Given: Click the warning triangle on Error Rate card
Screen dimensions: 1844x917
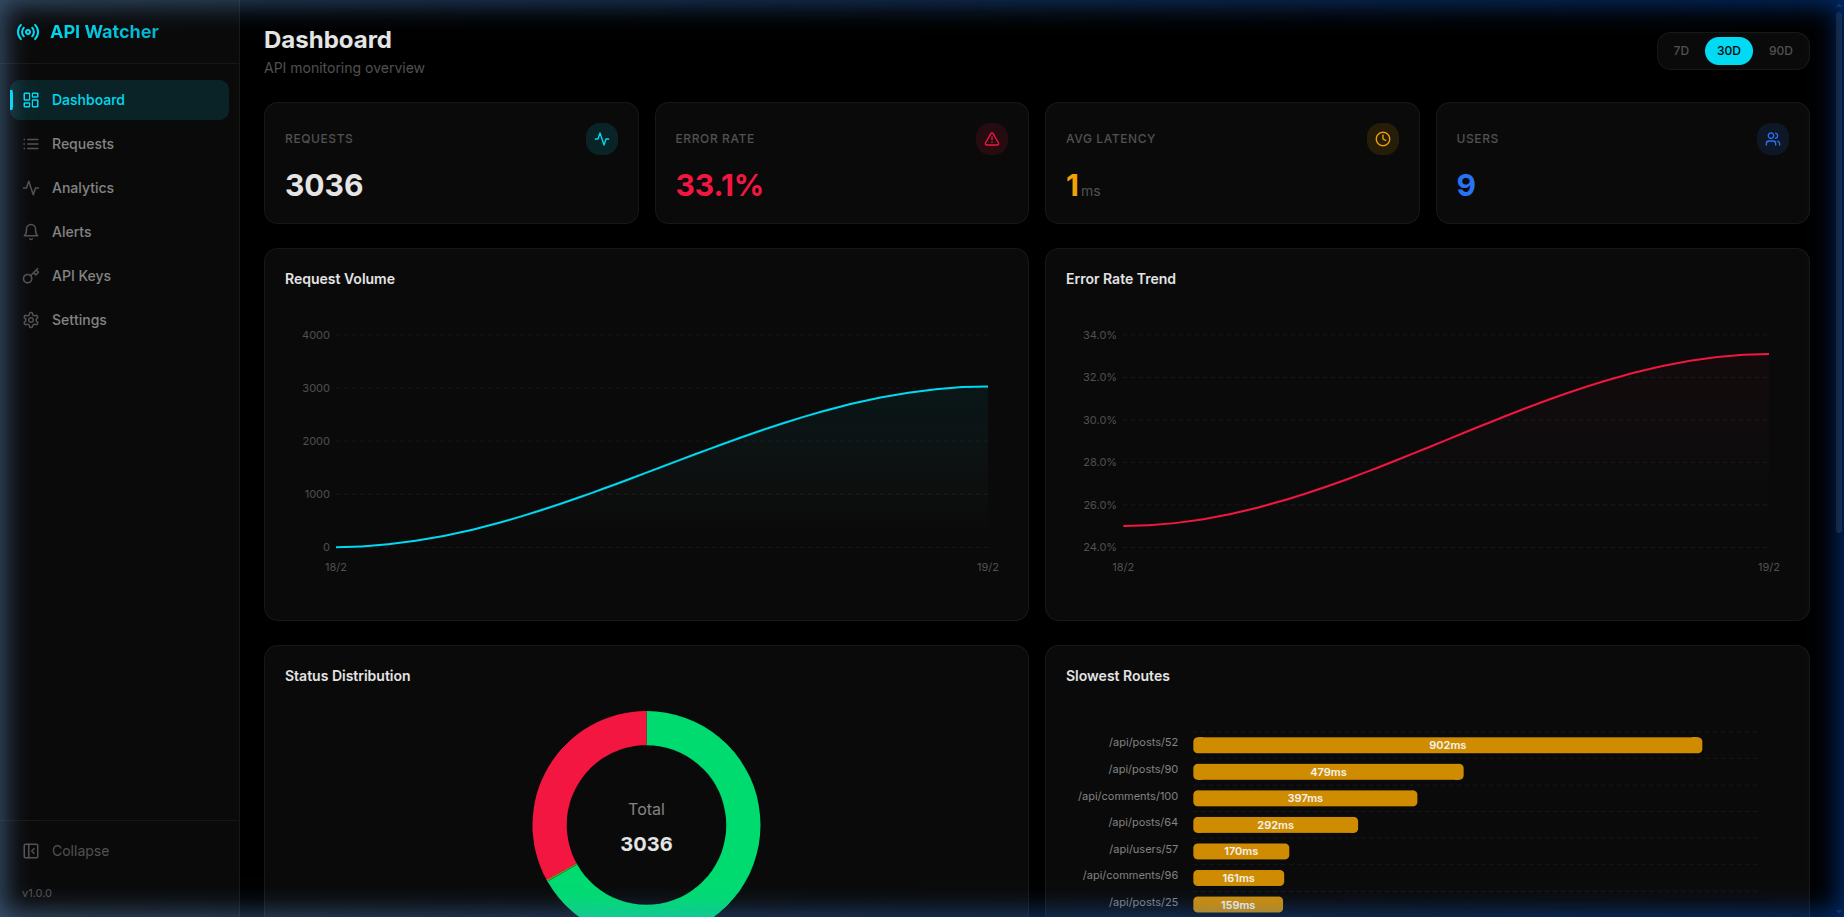Looking at the screenshot, I should [991, 139].
